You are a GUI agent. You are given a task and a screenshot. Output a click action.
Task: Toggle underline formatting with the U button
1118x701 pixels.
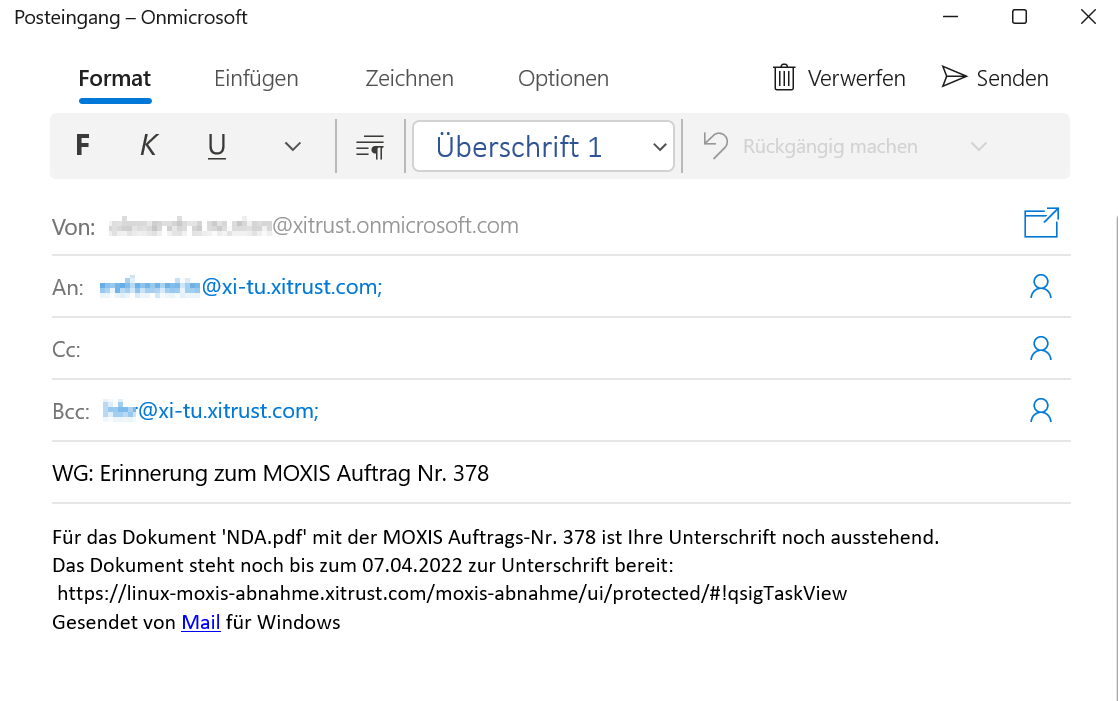[216, 146]
